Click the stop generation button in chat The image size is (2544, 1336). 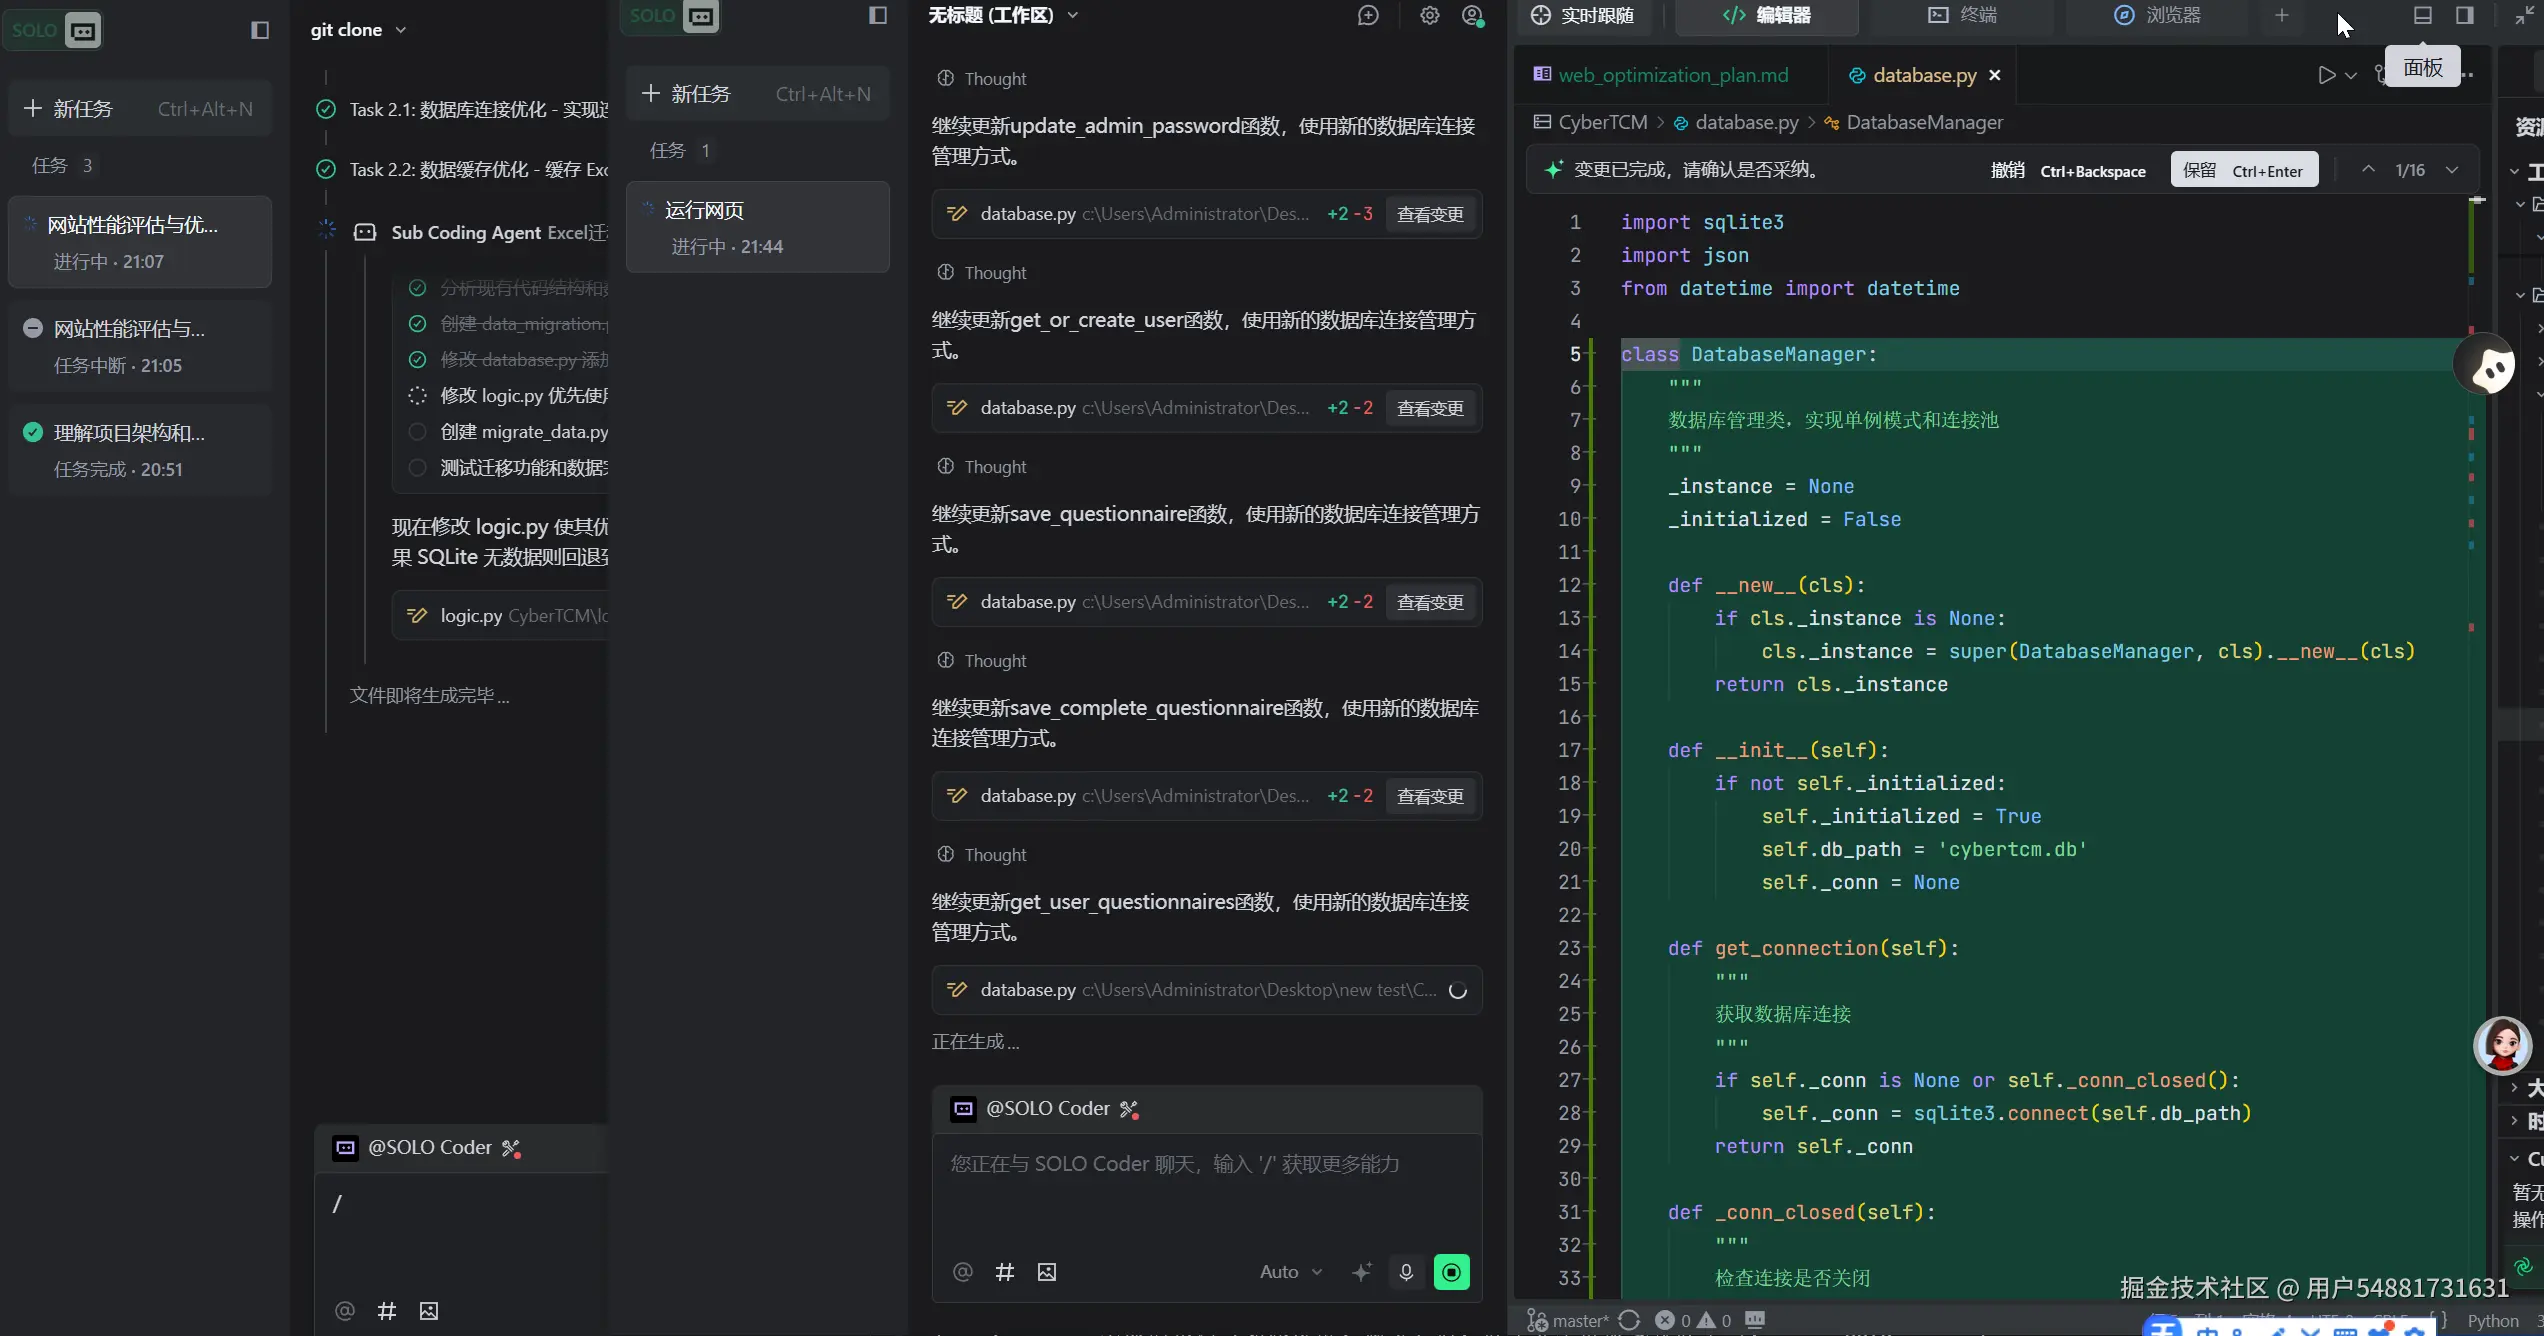1451,1272
